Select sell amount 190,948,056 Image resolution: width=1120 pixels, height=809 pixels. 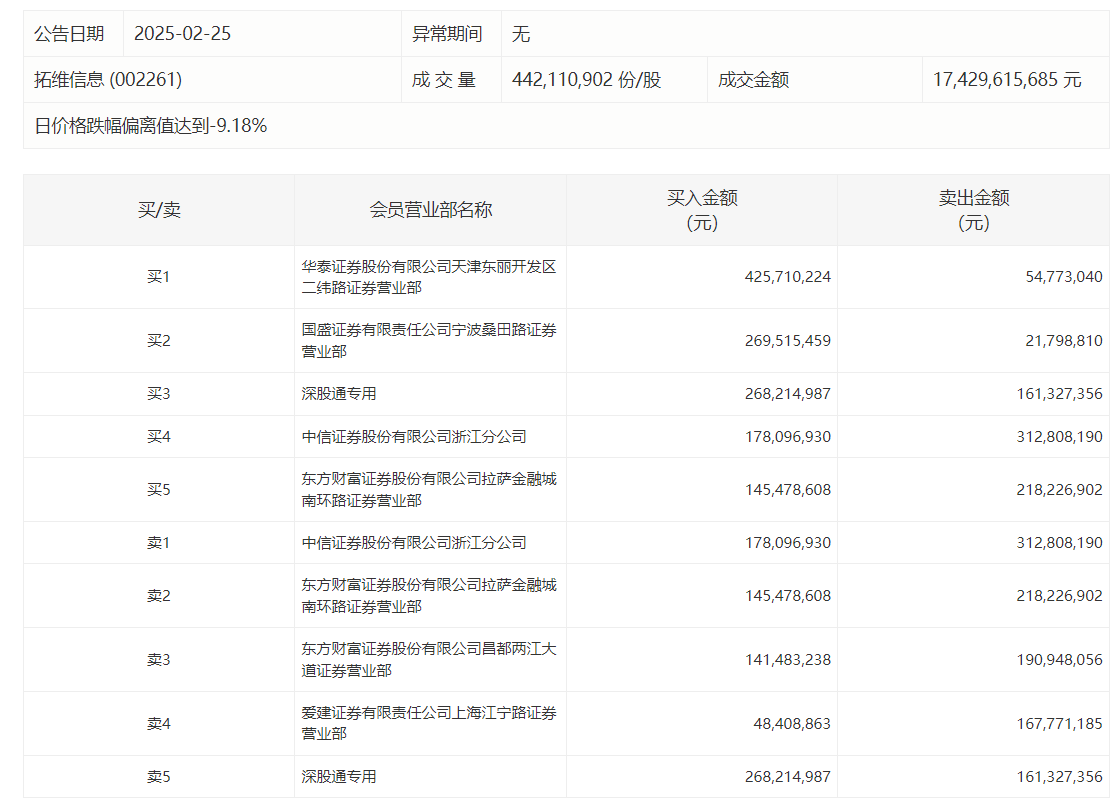1060,660
